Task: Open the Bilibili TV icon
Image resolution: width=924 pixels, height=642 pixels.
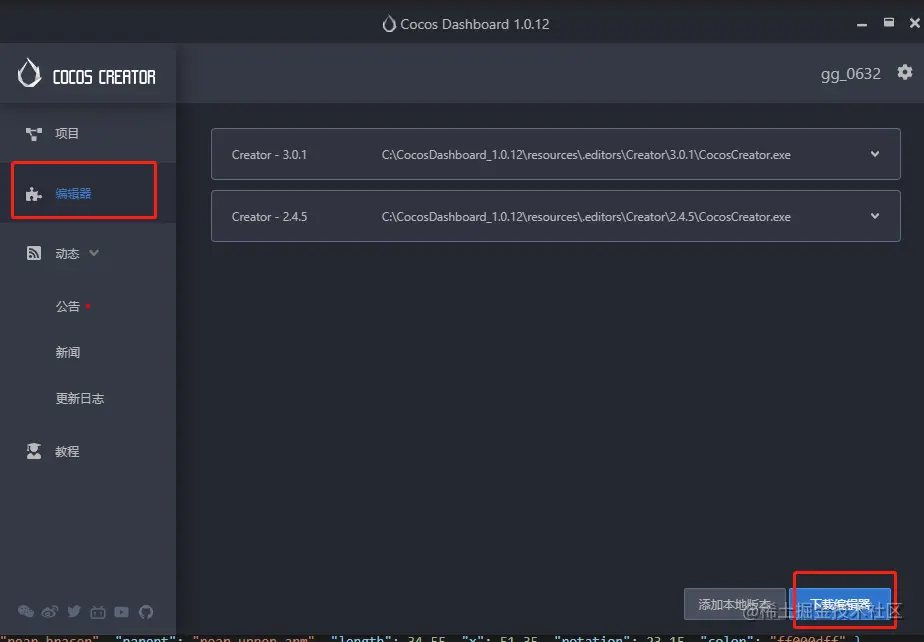Action: (x=98, y=612)
